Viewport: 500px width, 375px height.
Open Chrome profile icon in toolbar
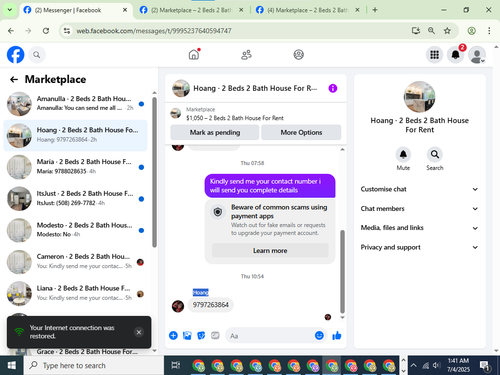[x=471, y=31]
